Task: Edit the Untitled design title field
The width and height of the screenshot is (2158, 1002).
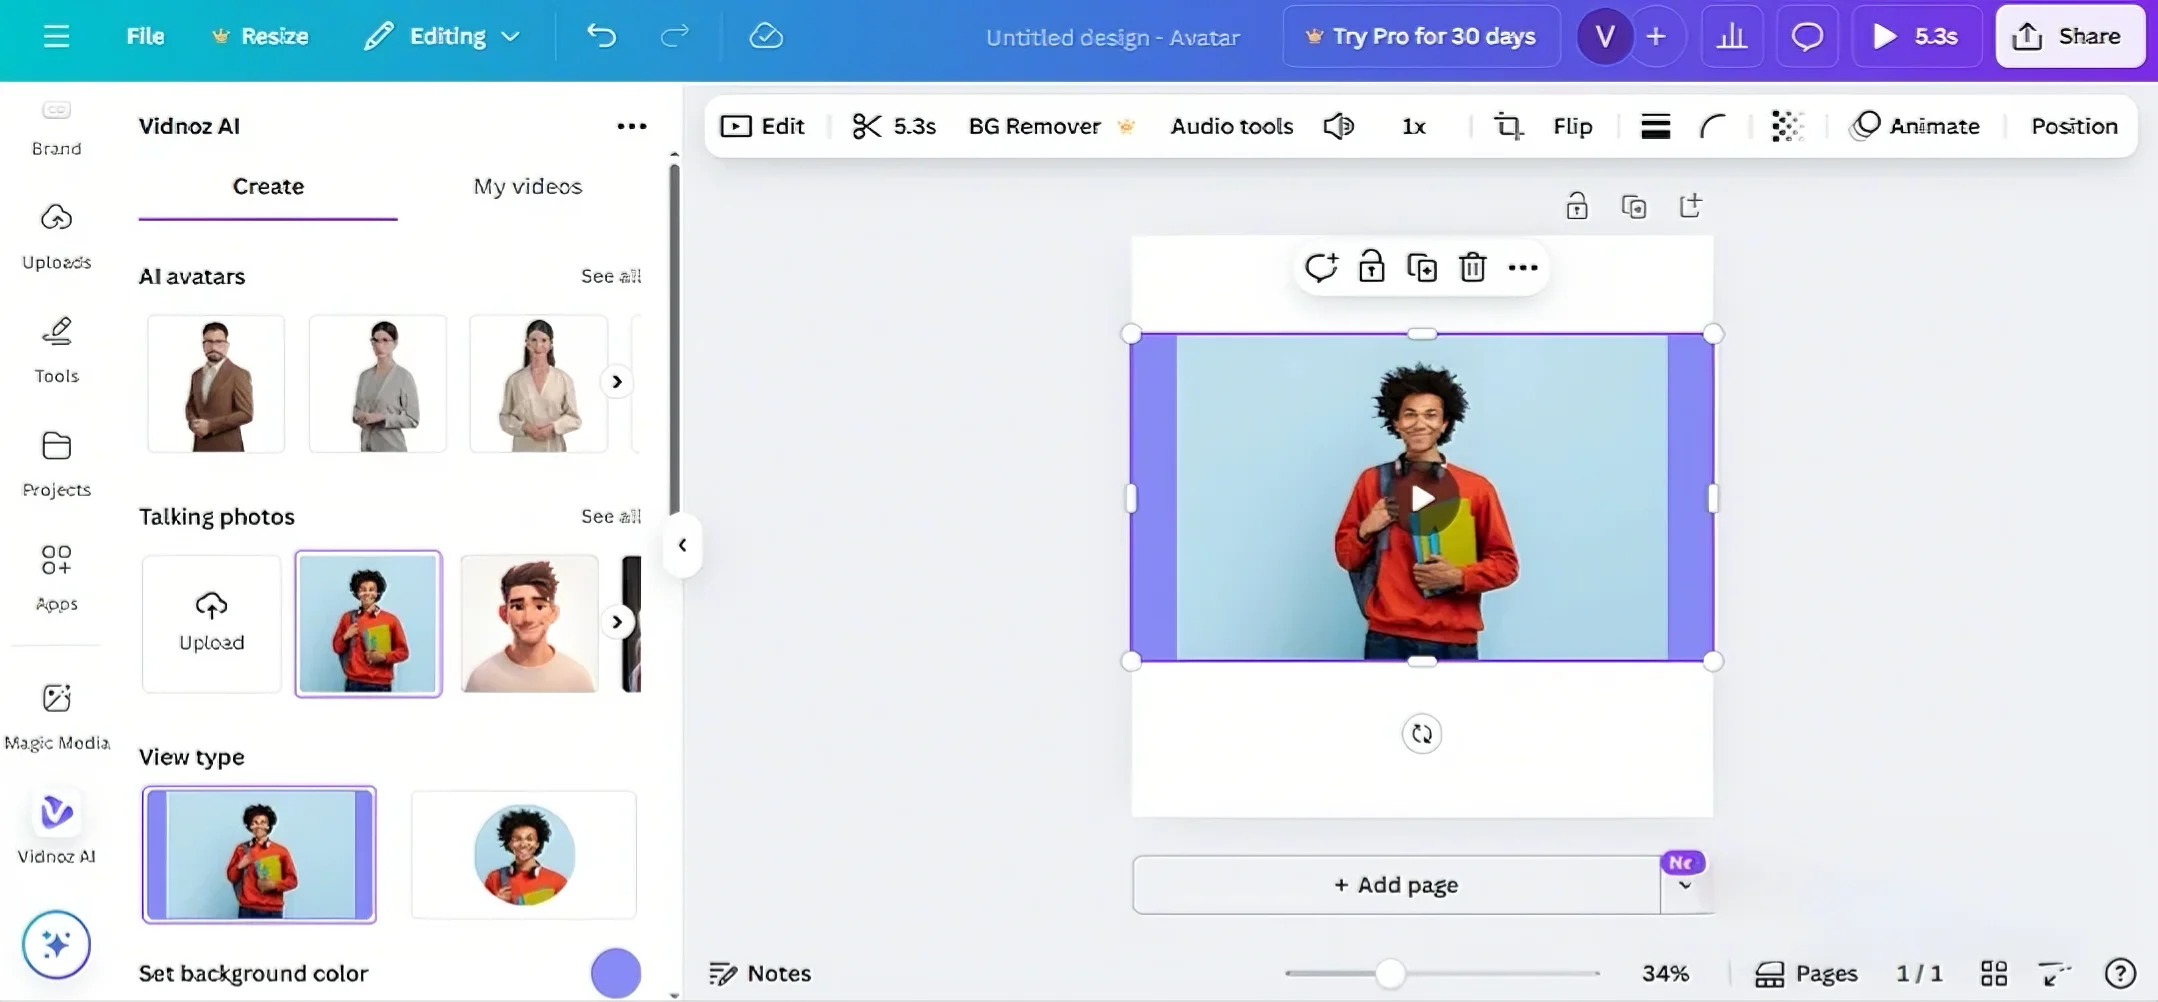Action: pyautogui.click(x=1112, y=37)
